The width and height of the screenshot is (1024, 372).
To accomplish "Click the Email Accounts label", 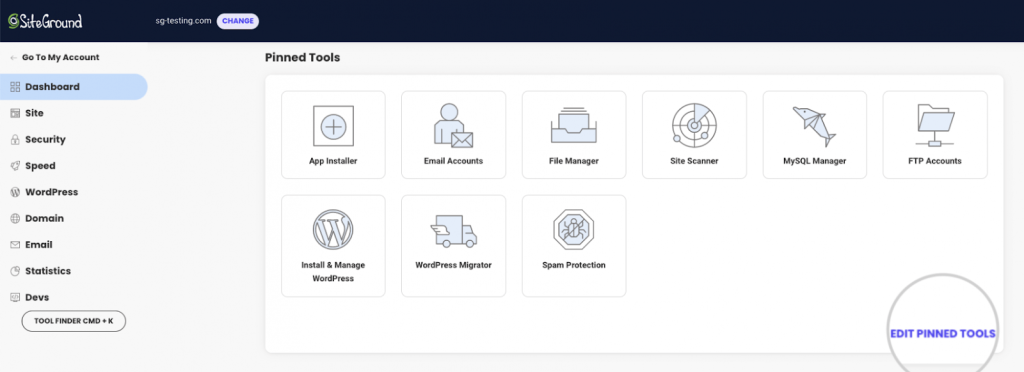I will coord(453,161).
